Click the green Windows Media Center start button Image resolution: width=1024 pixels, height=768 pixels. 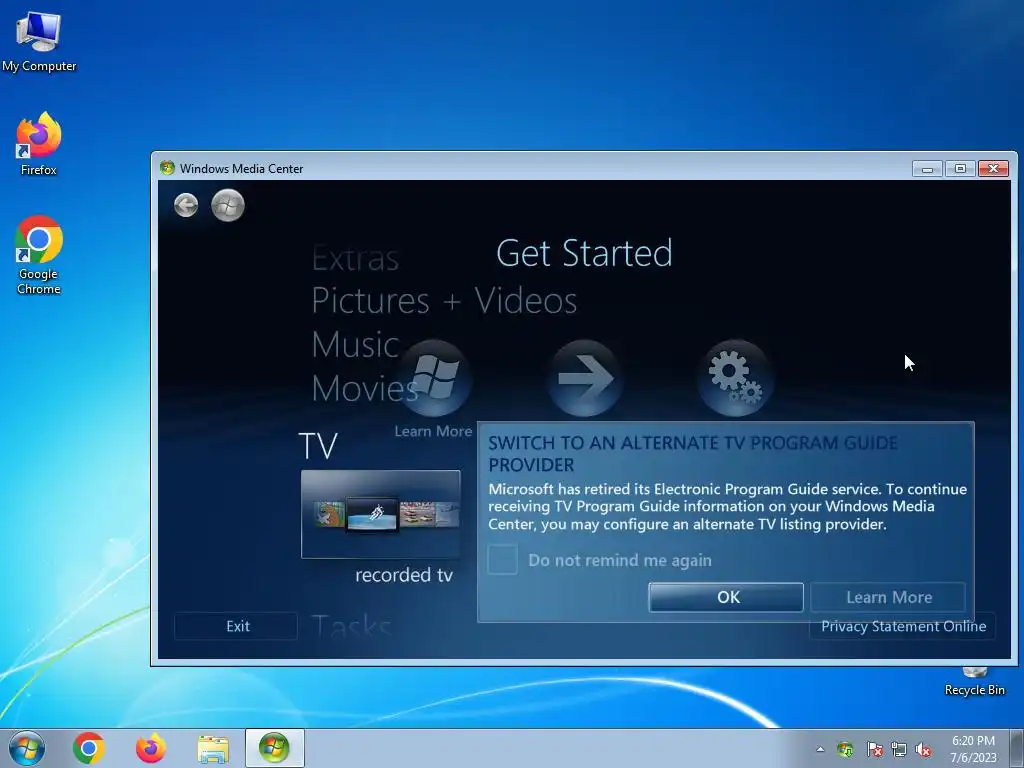[228, 205]
